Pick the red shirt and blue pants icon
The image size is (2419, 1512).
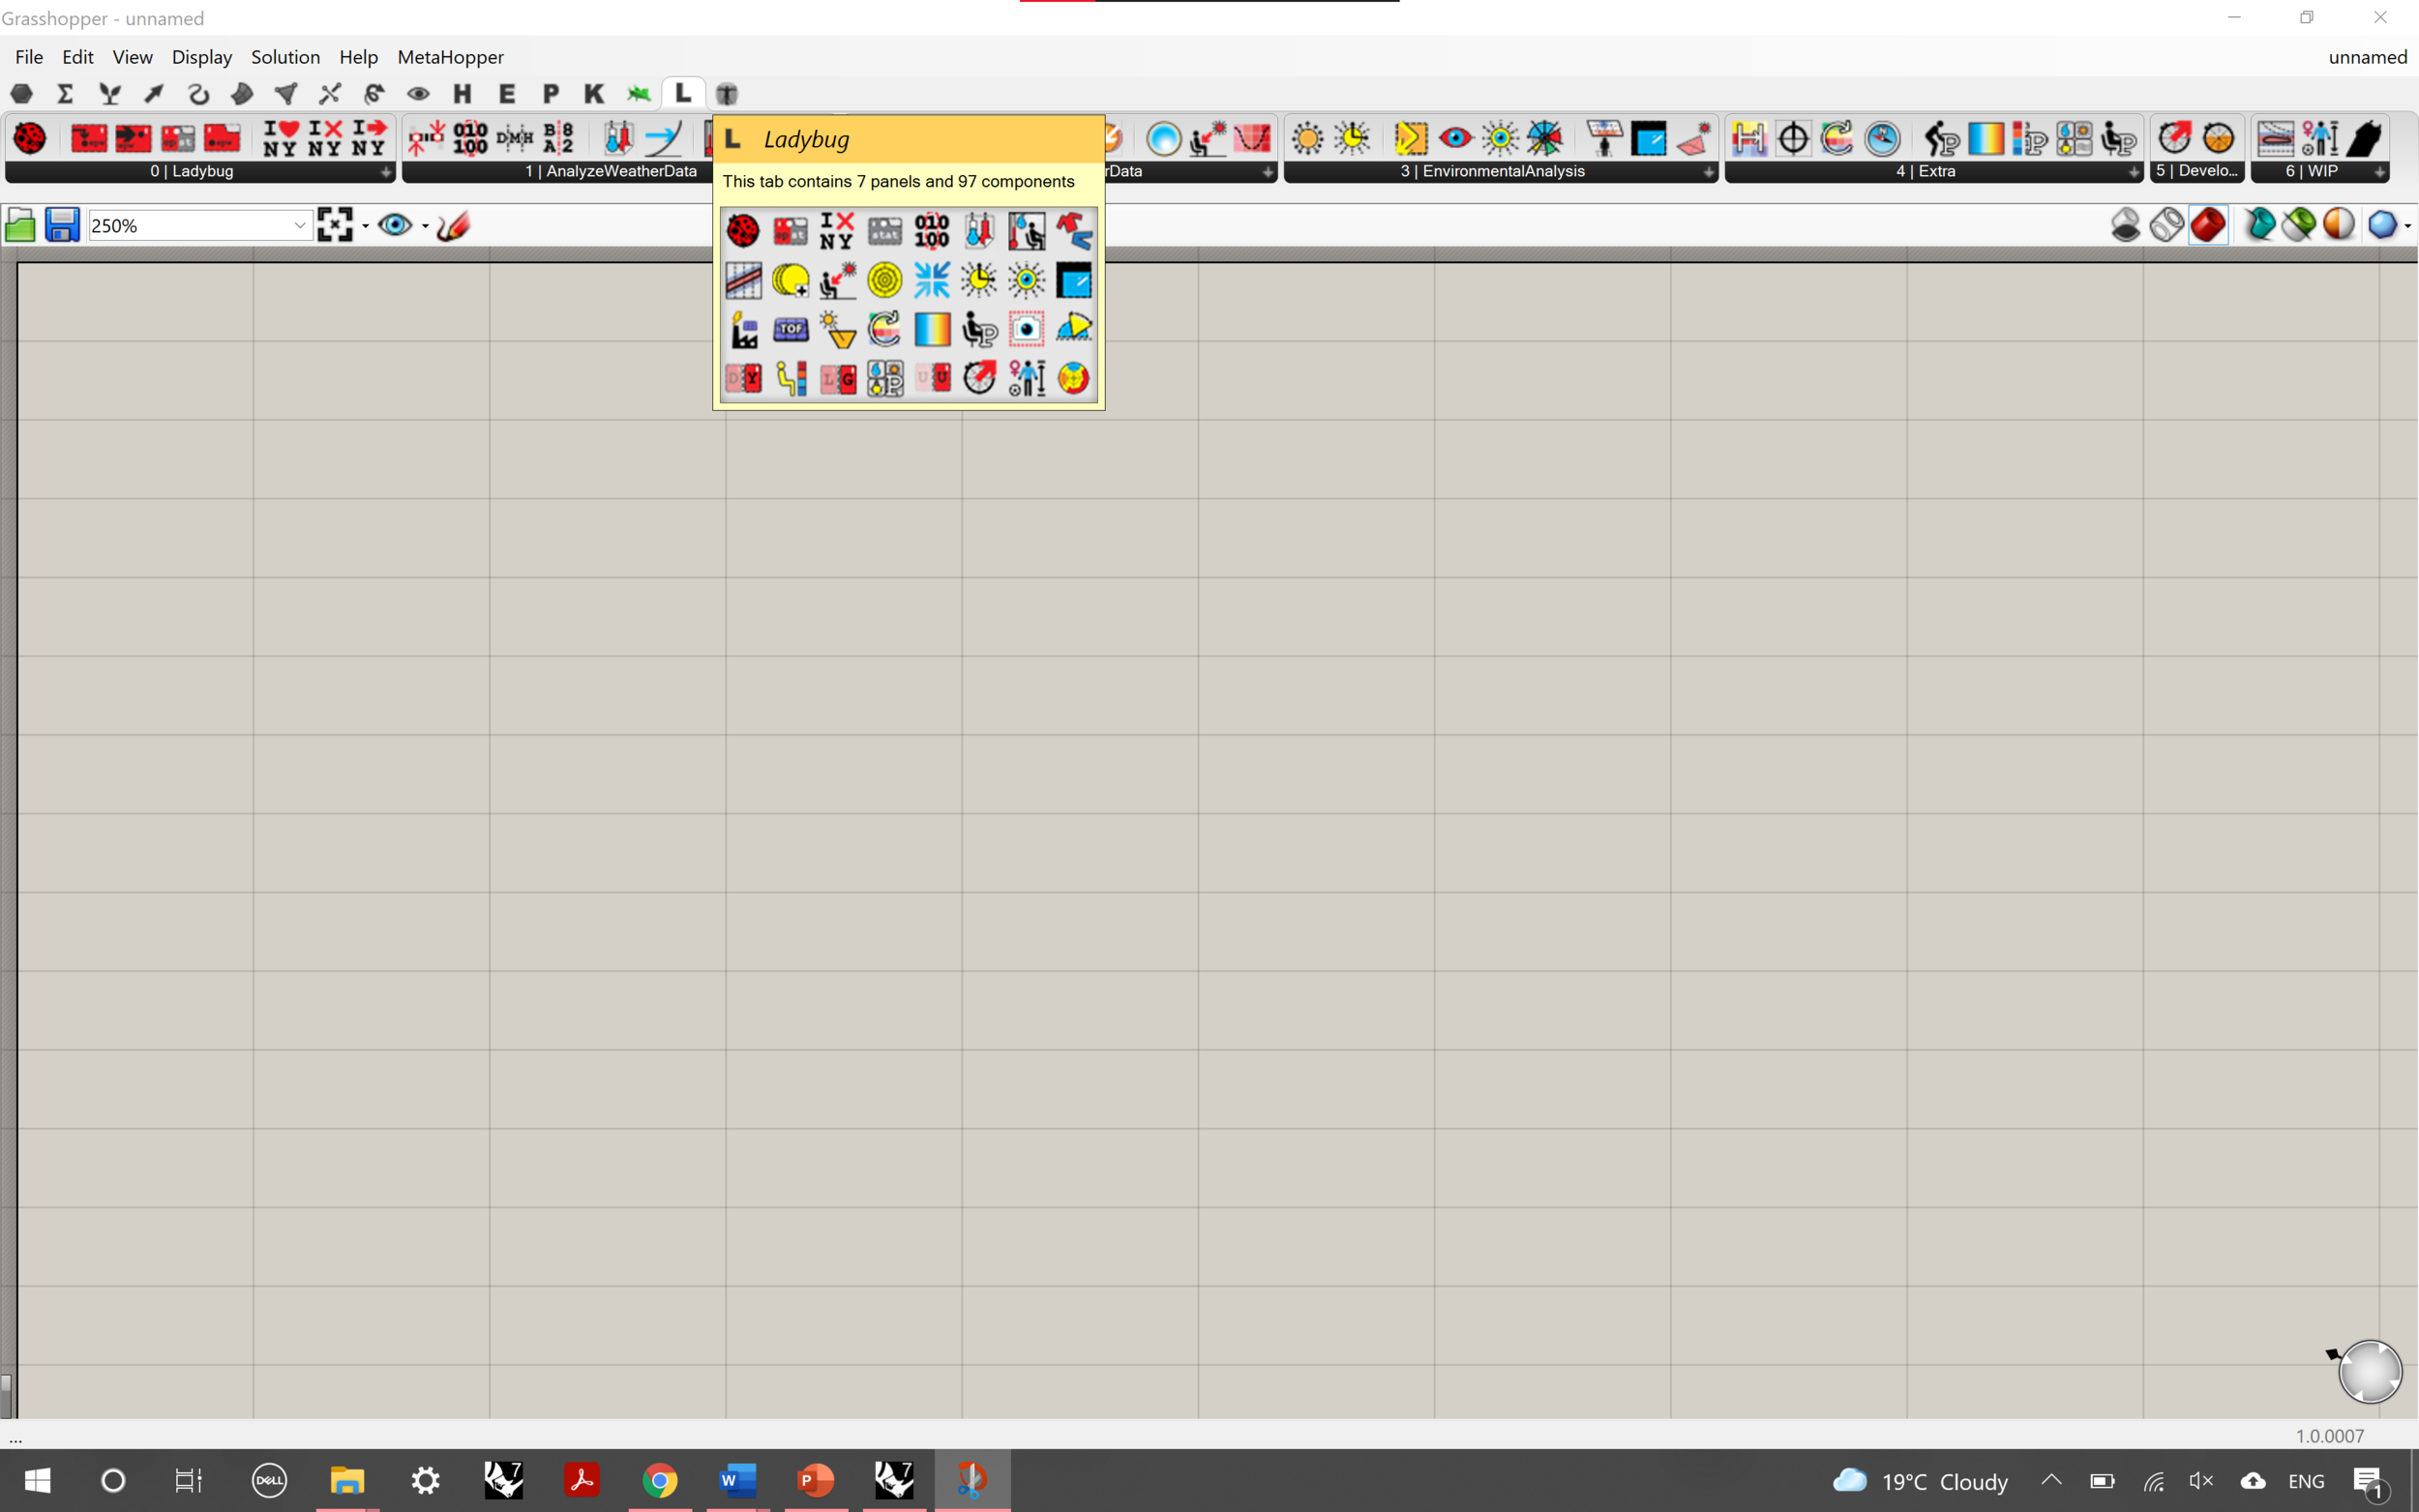click(1074, 231)
